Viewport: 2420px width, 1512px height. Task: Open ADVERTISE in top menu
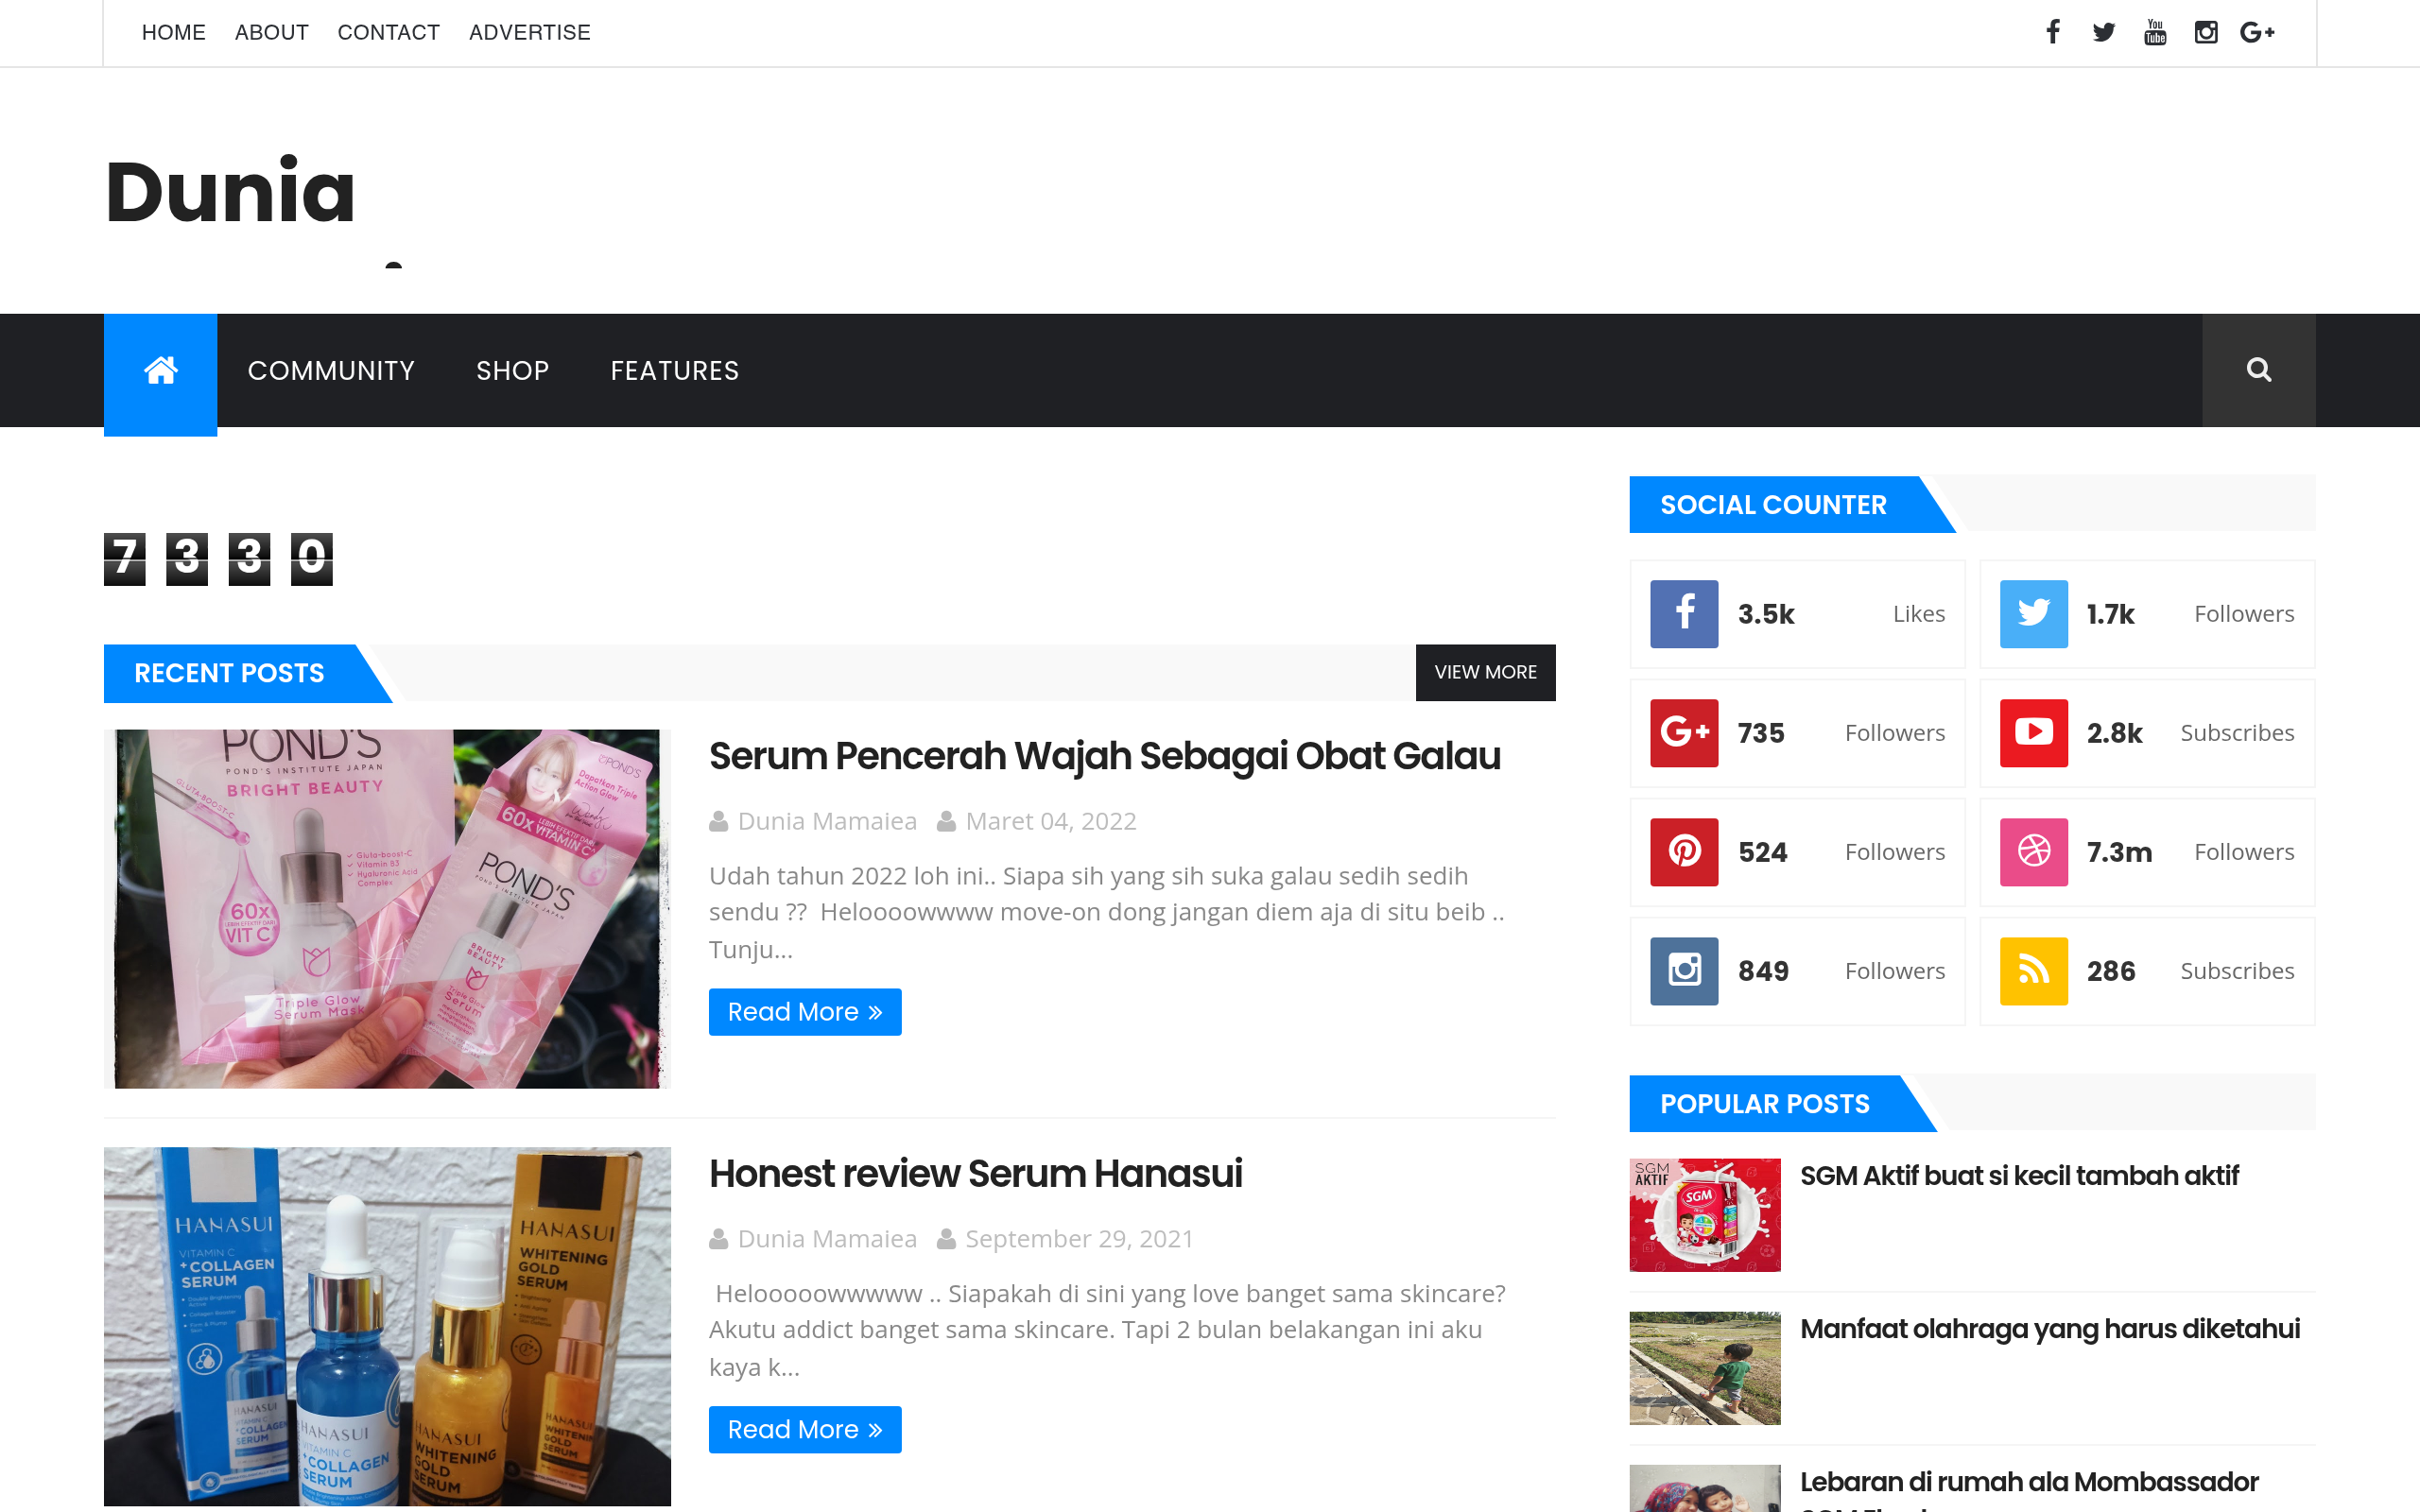[529, 33]
